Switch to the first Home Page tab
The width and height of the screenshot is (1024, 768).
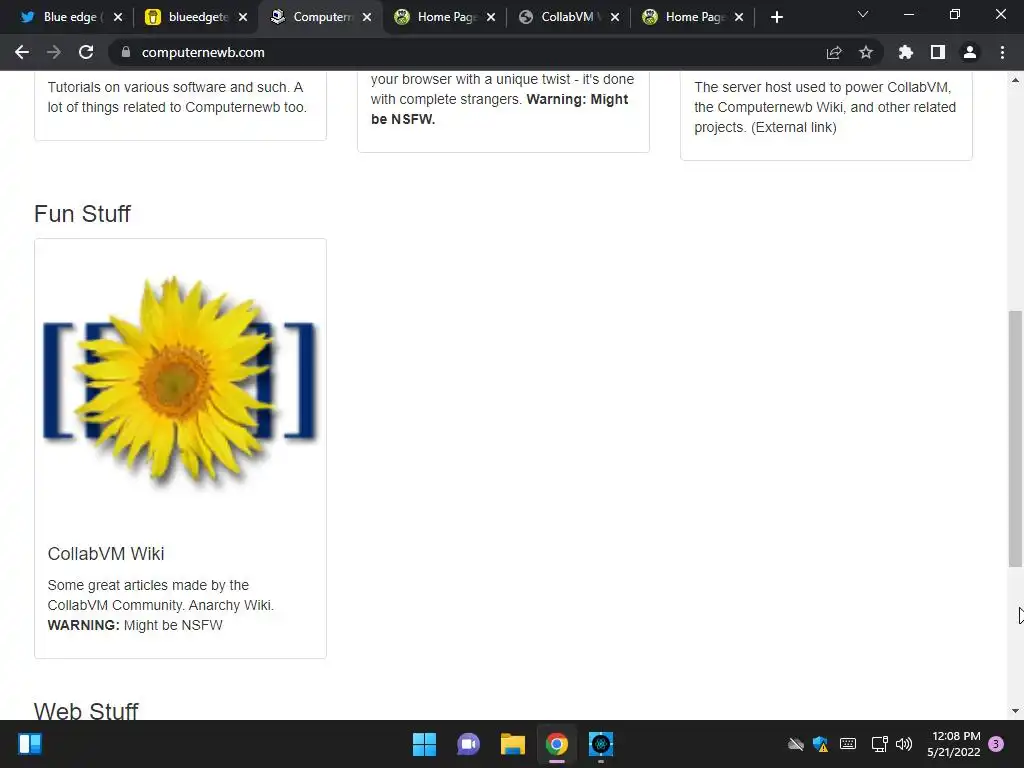pyautogui.click(x=444, y=17)
